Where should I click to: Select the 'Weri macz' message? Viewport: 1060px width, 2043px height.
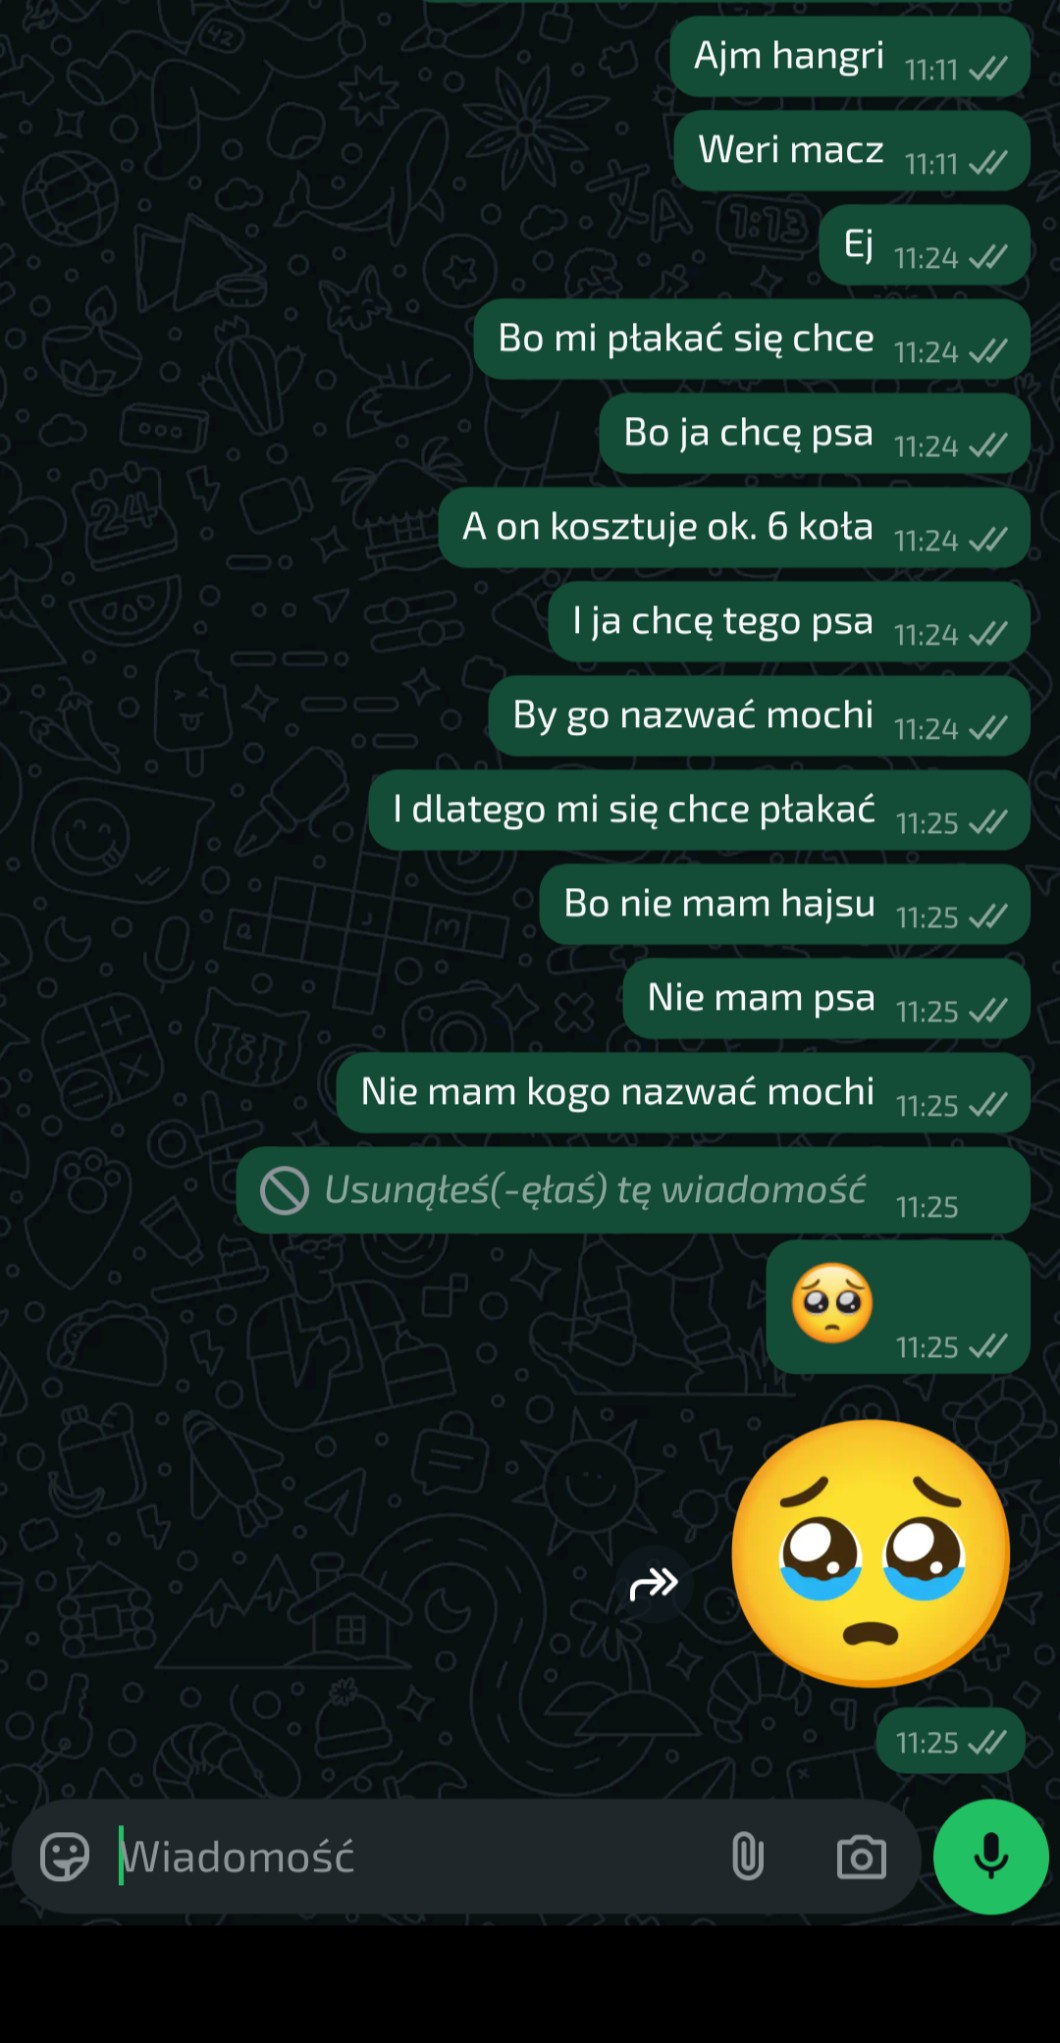pos(852,151)
